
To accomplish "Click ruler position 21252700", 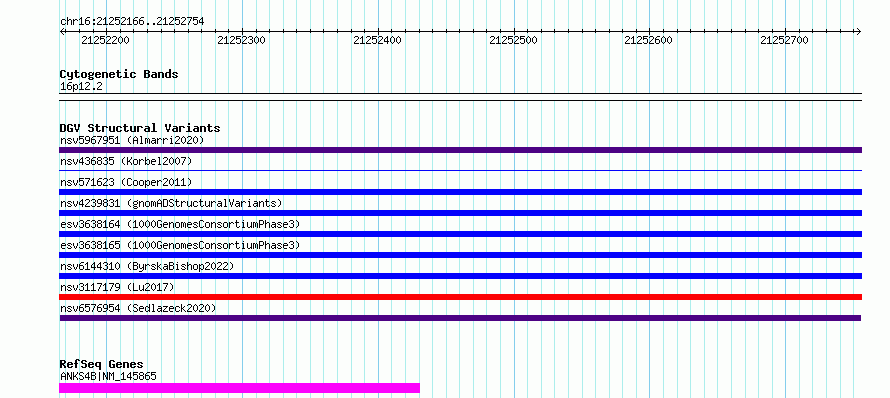I will (x=784, y=40).
